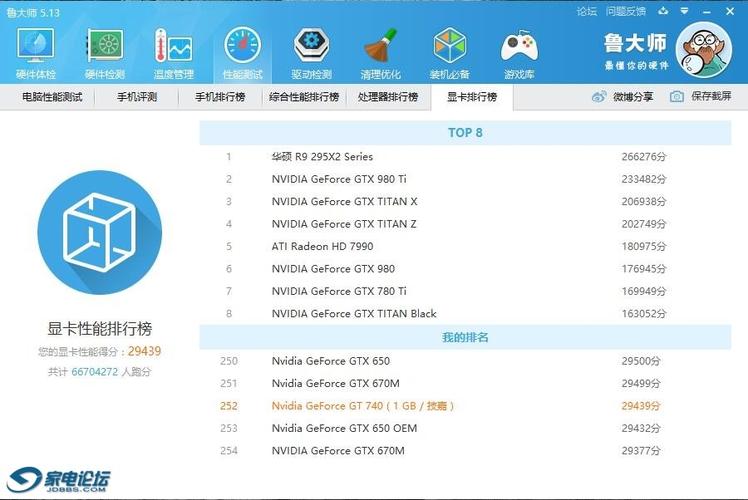748x500 pixels.
Task: Click the blue graphics card cube emblem
Action: pyautogui.click(x=100, y=232)
